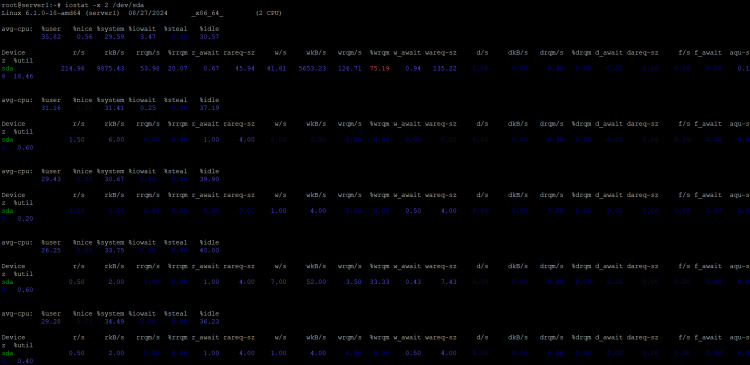Click the red %wrqm value 75.19
750x365 pixels.
[379, 68]
